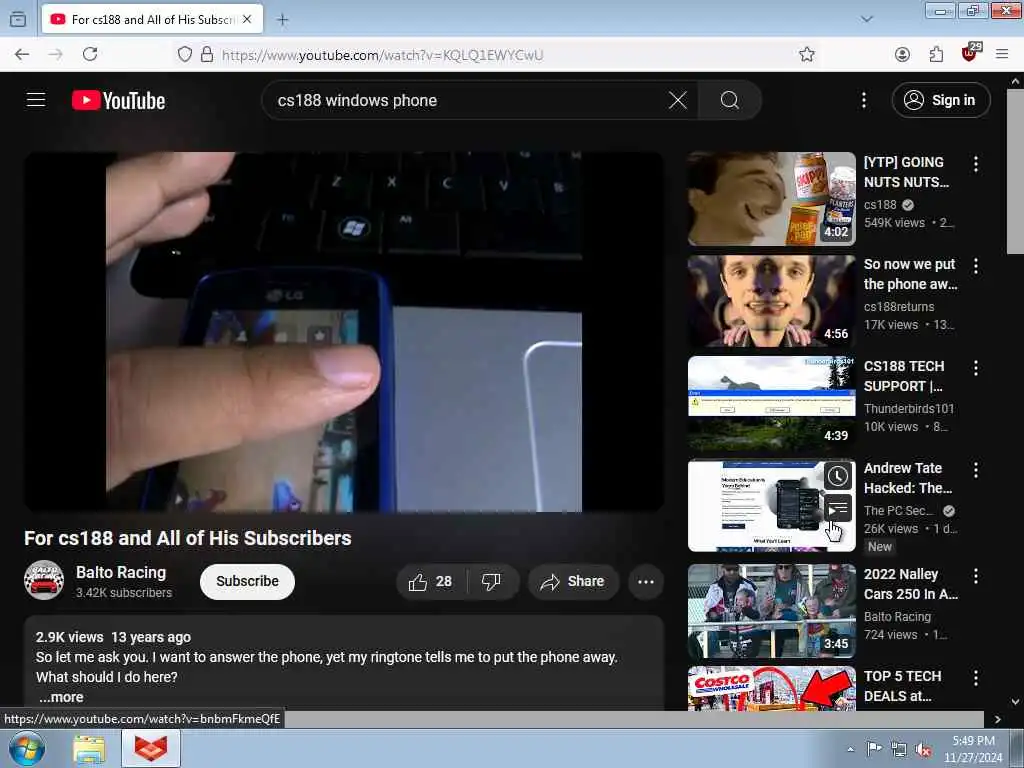
Task: Click the video player
Action: 344,332
